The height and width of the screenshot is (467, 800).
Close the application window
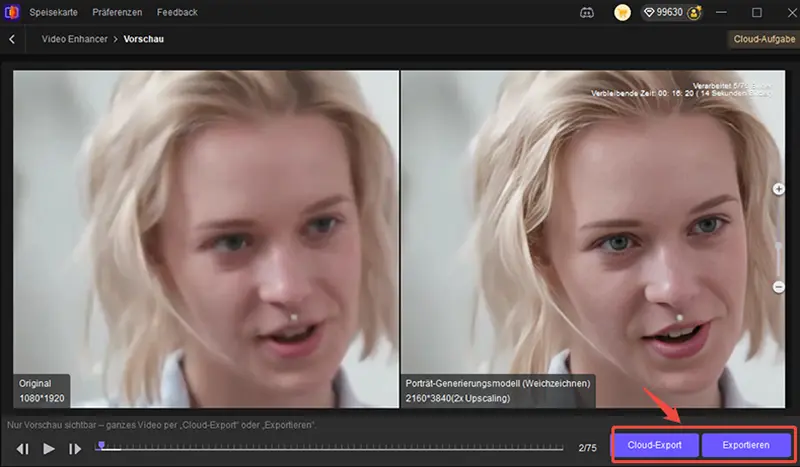click(x=792, y=12)
